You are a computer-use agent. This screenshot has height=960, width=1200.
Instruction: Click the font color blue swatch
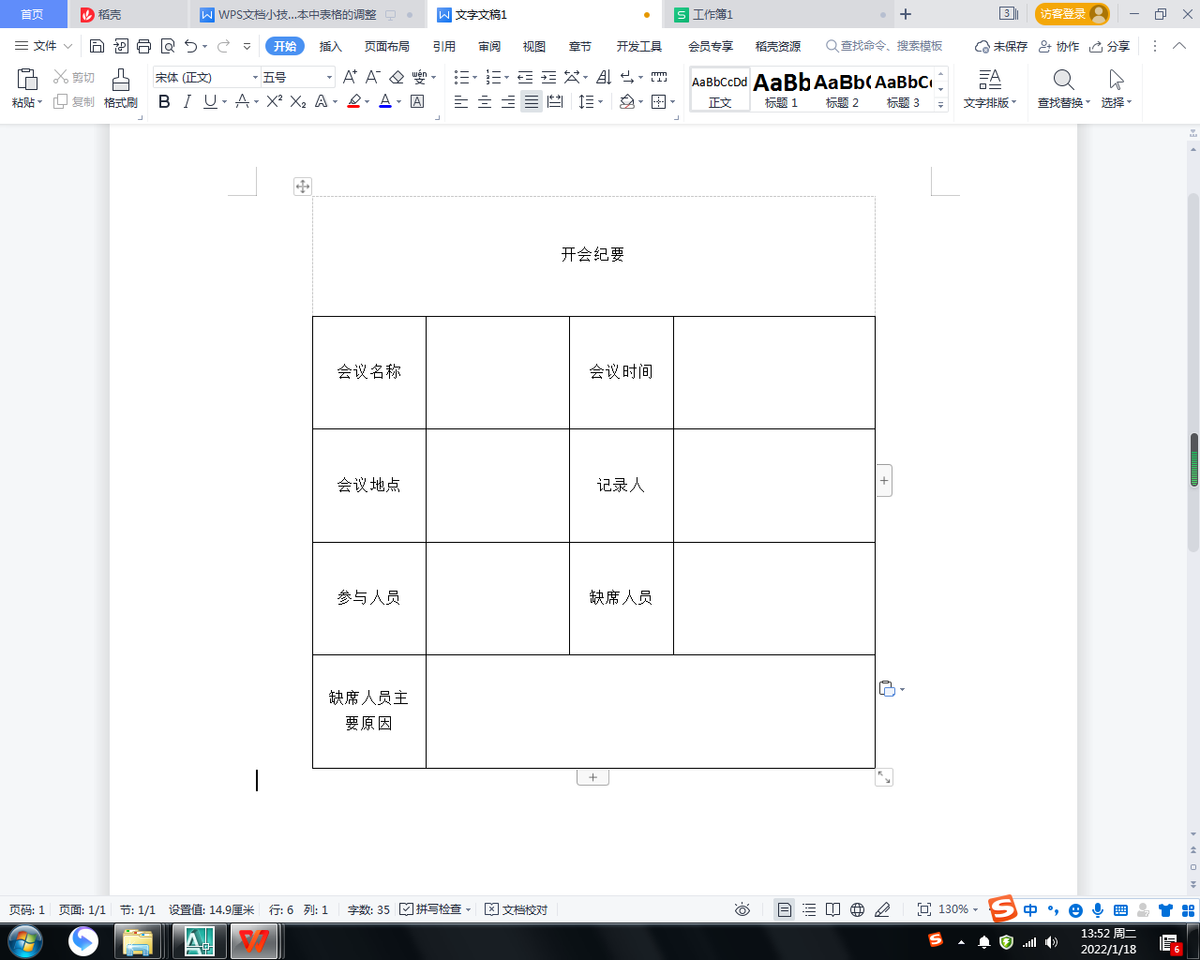(385, 101)
